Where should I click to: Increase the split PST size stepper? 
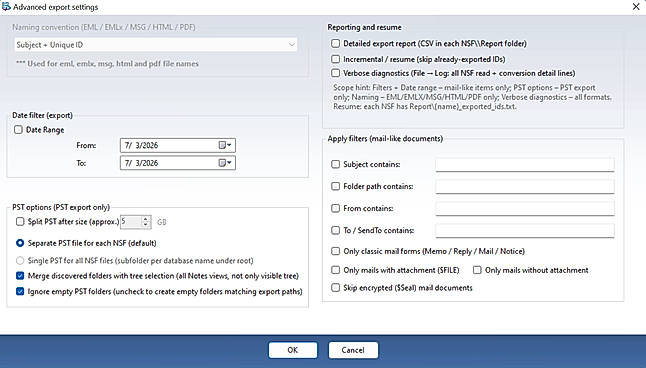146,219
